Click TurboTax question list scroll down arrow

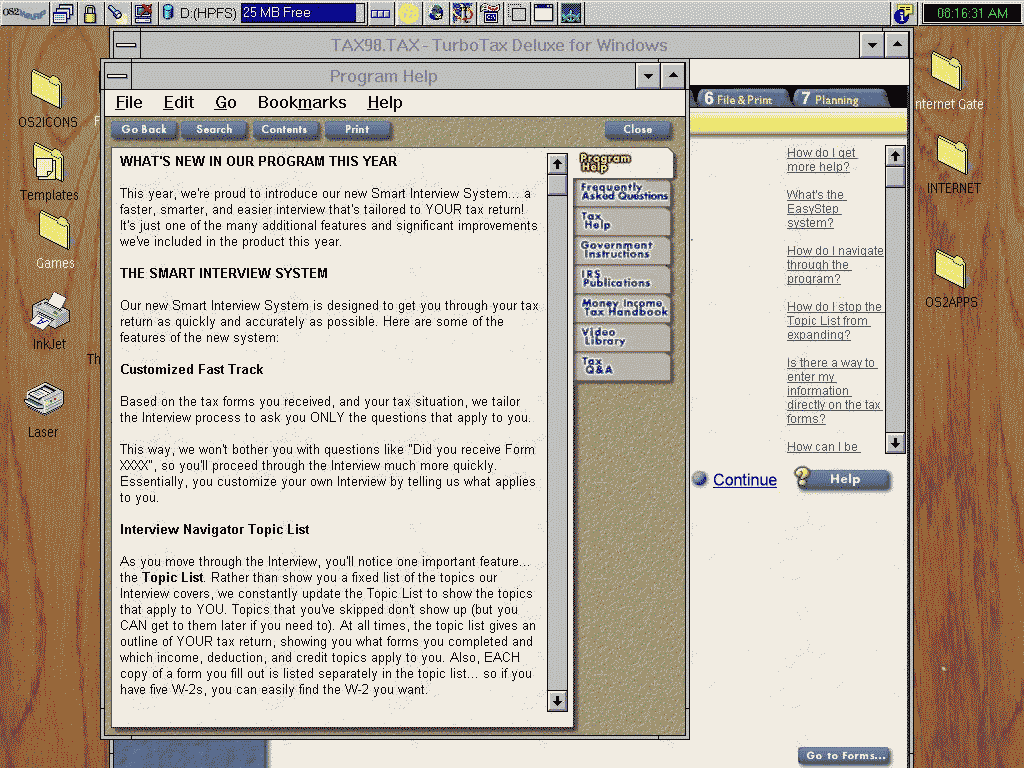[x=895, y=442]
